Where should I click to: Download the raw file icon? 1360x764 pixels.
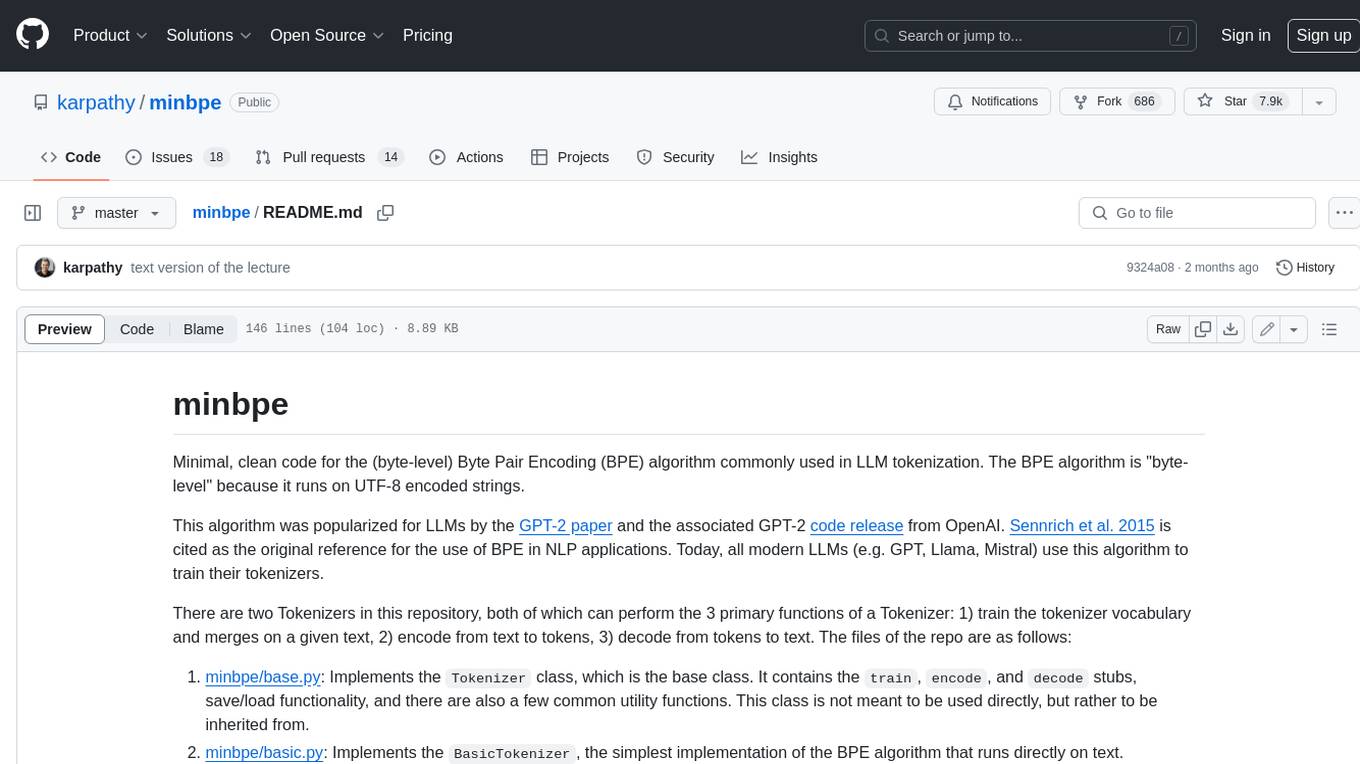[1231, 329]
